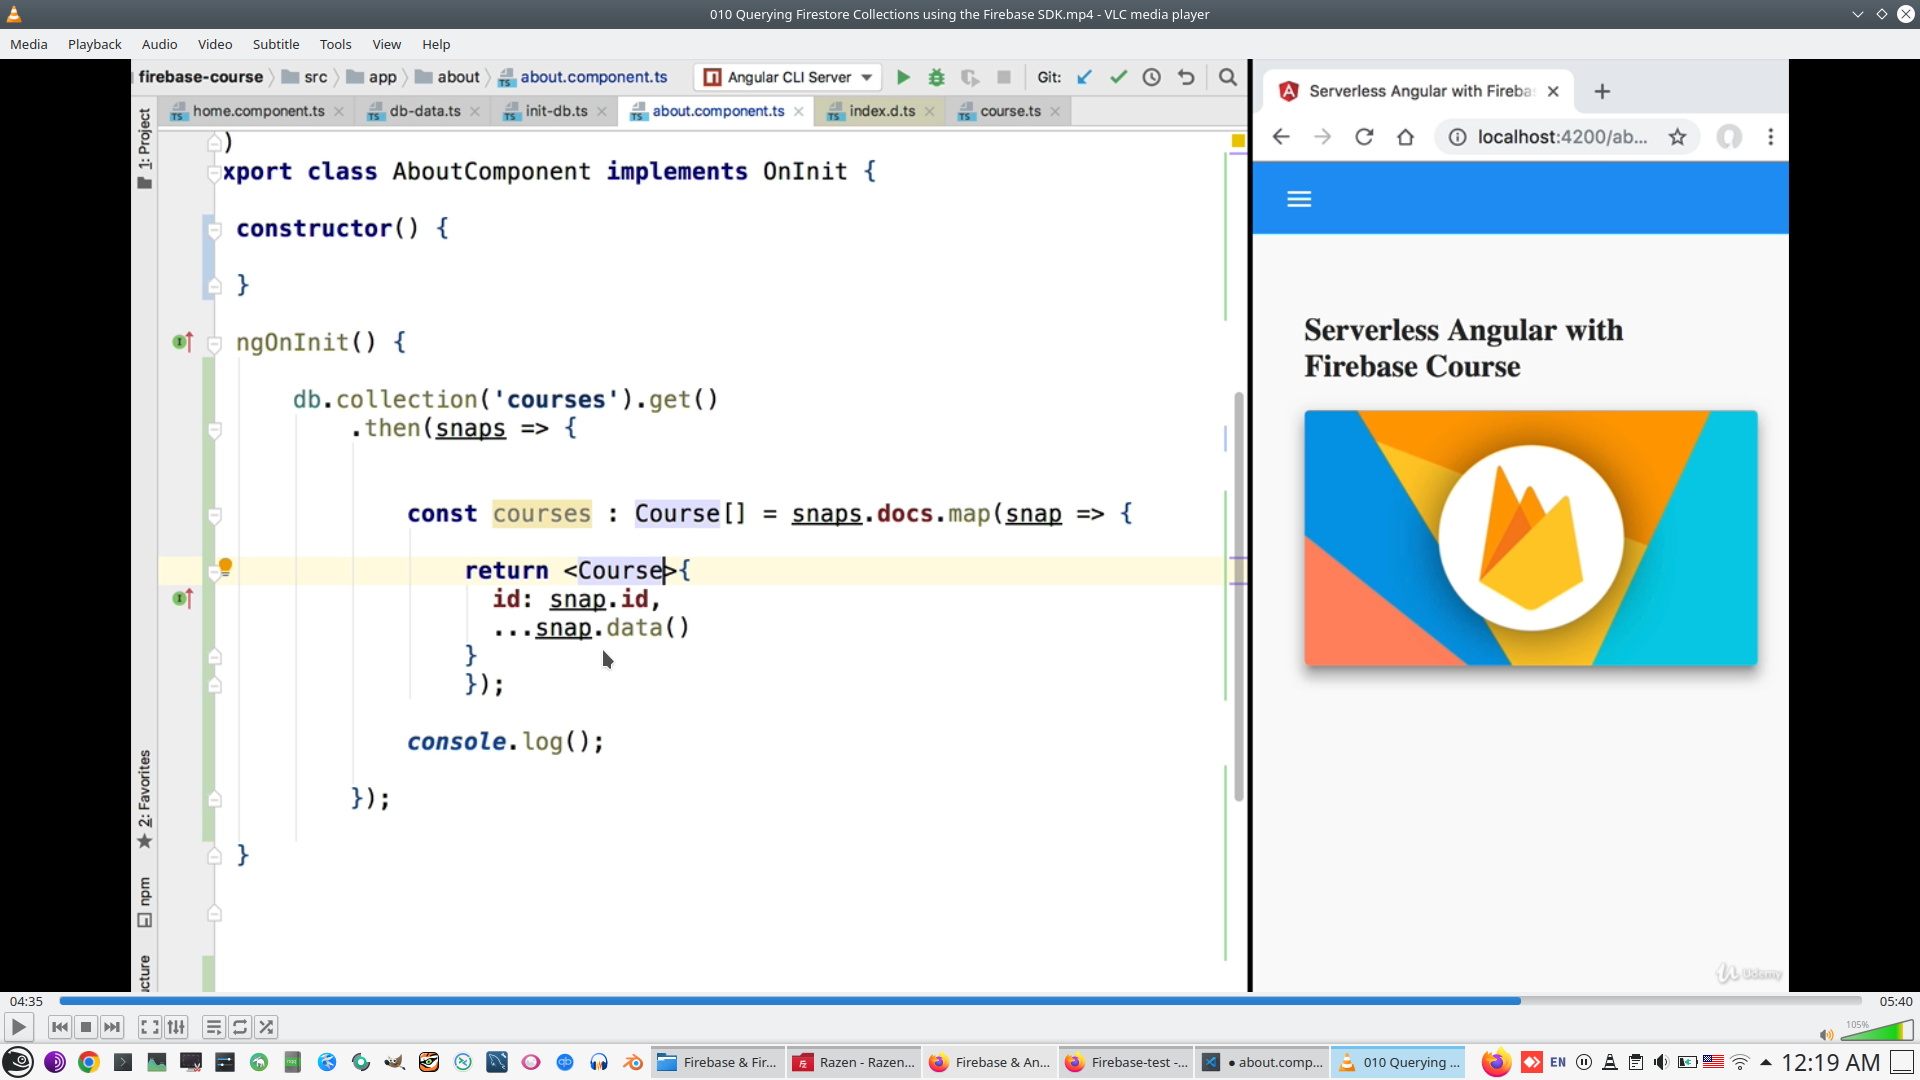Expand the system tray hidden icons arrow
The width and height of the screenshot is (1920, 1080).
coord(1766,1062)
